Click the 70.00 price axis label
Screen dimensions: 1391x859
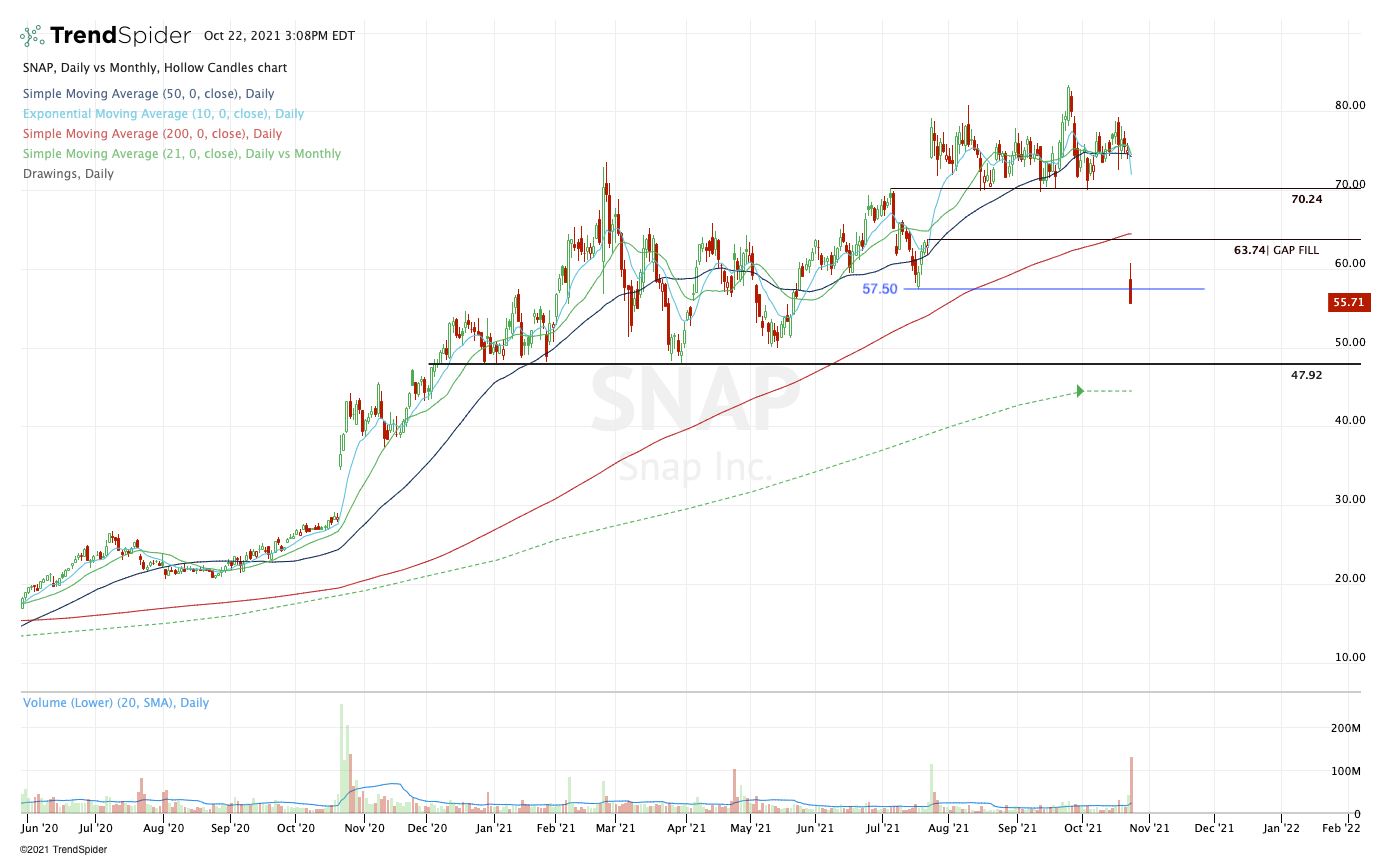coord(1350,184)
